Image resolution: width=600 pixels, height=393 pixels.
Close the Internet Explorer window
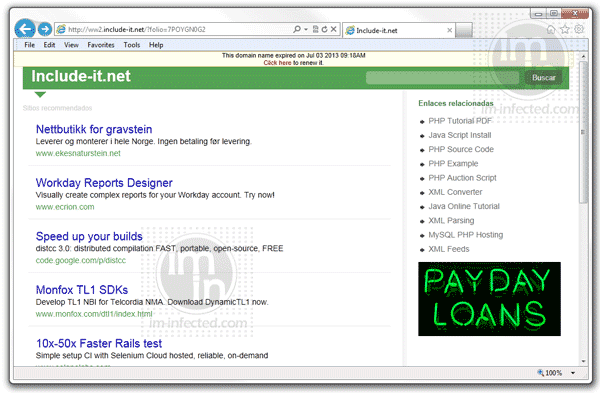pos(575,14)
